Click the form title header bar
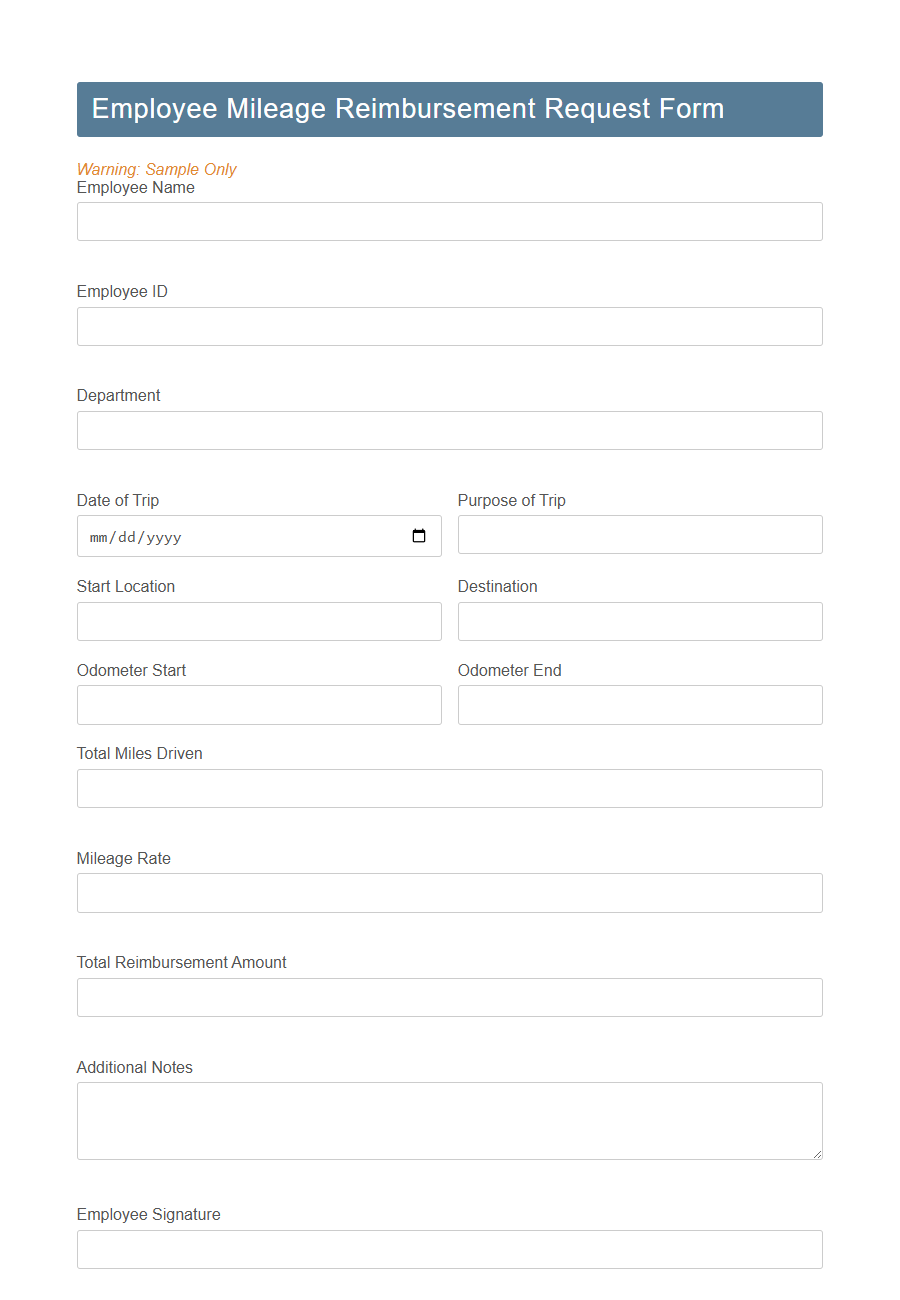 (449, 109)
